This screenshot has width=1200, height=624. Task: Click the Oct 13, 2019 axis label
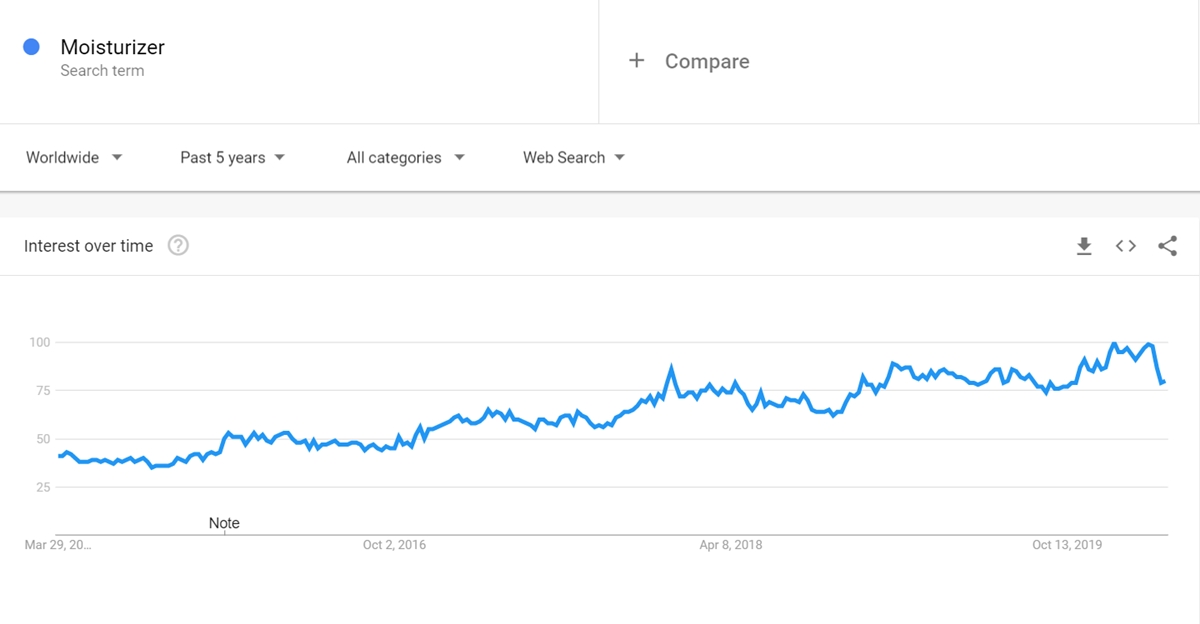(1067, 545)
